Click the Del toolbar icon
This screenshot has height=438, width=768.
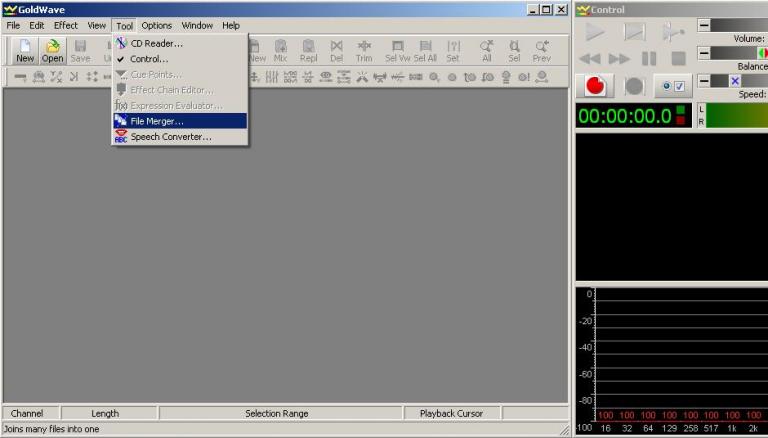(336, 51)
